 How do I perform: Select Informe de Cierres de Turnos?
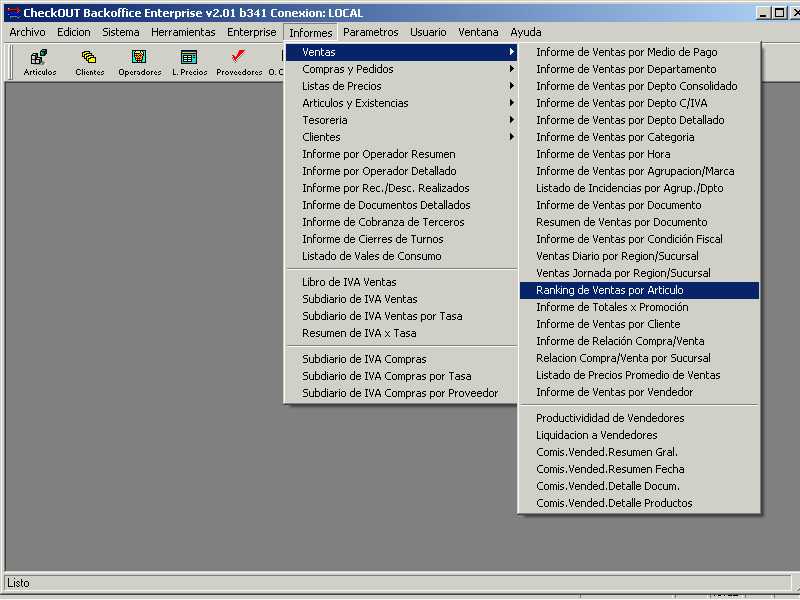[x=401, y=239]
